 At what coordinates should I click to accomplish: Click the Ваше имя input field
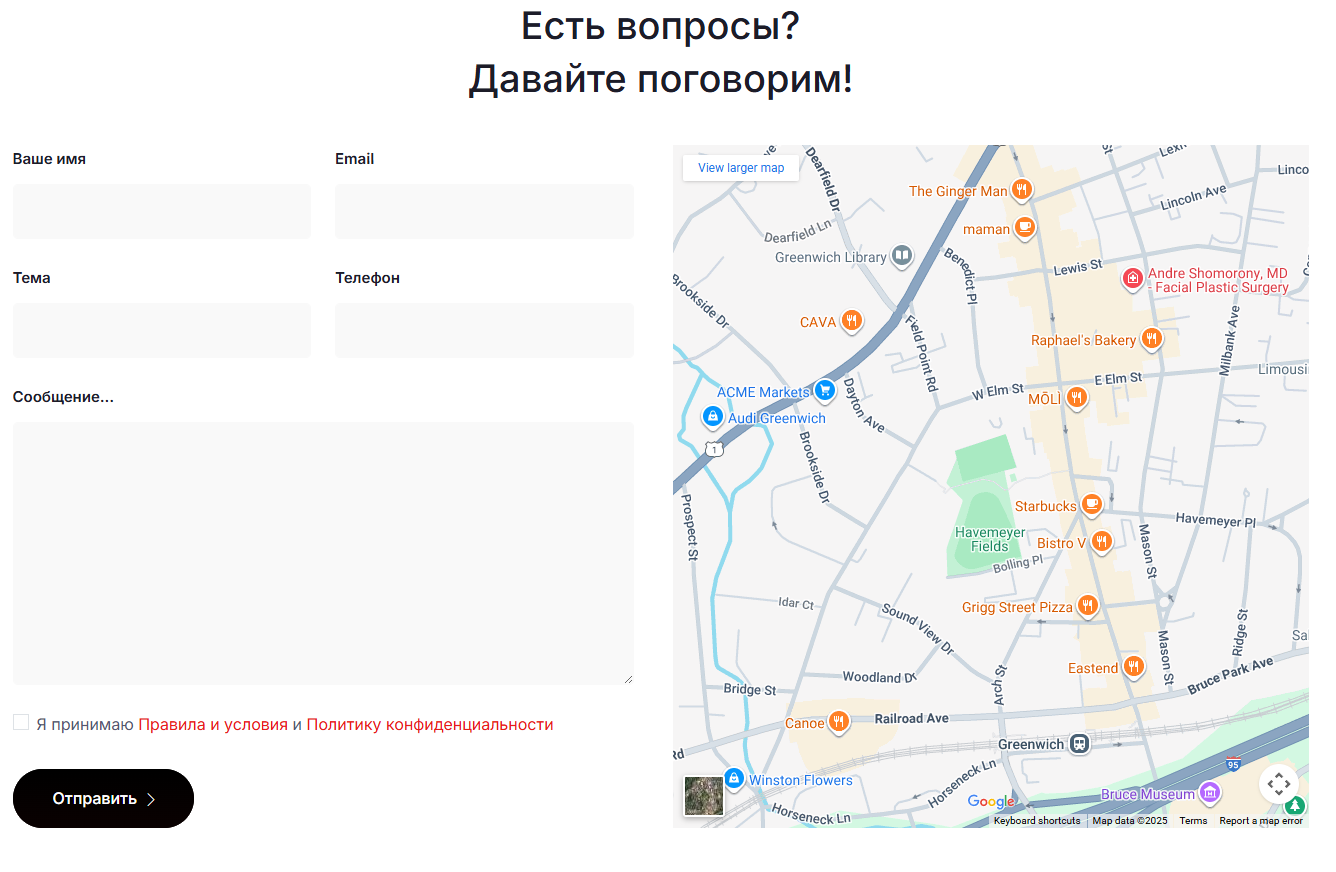click(162, 211)
